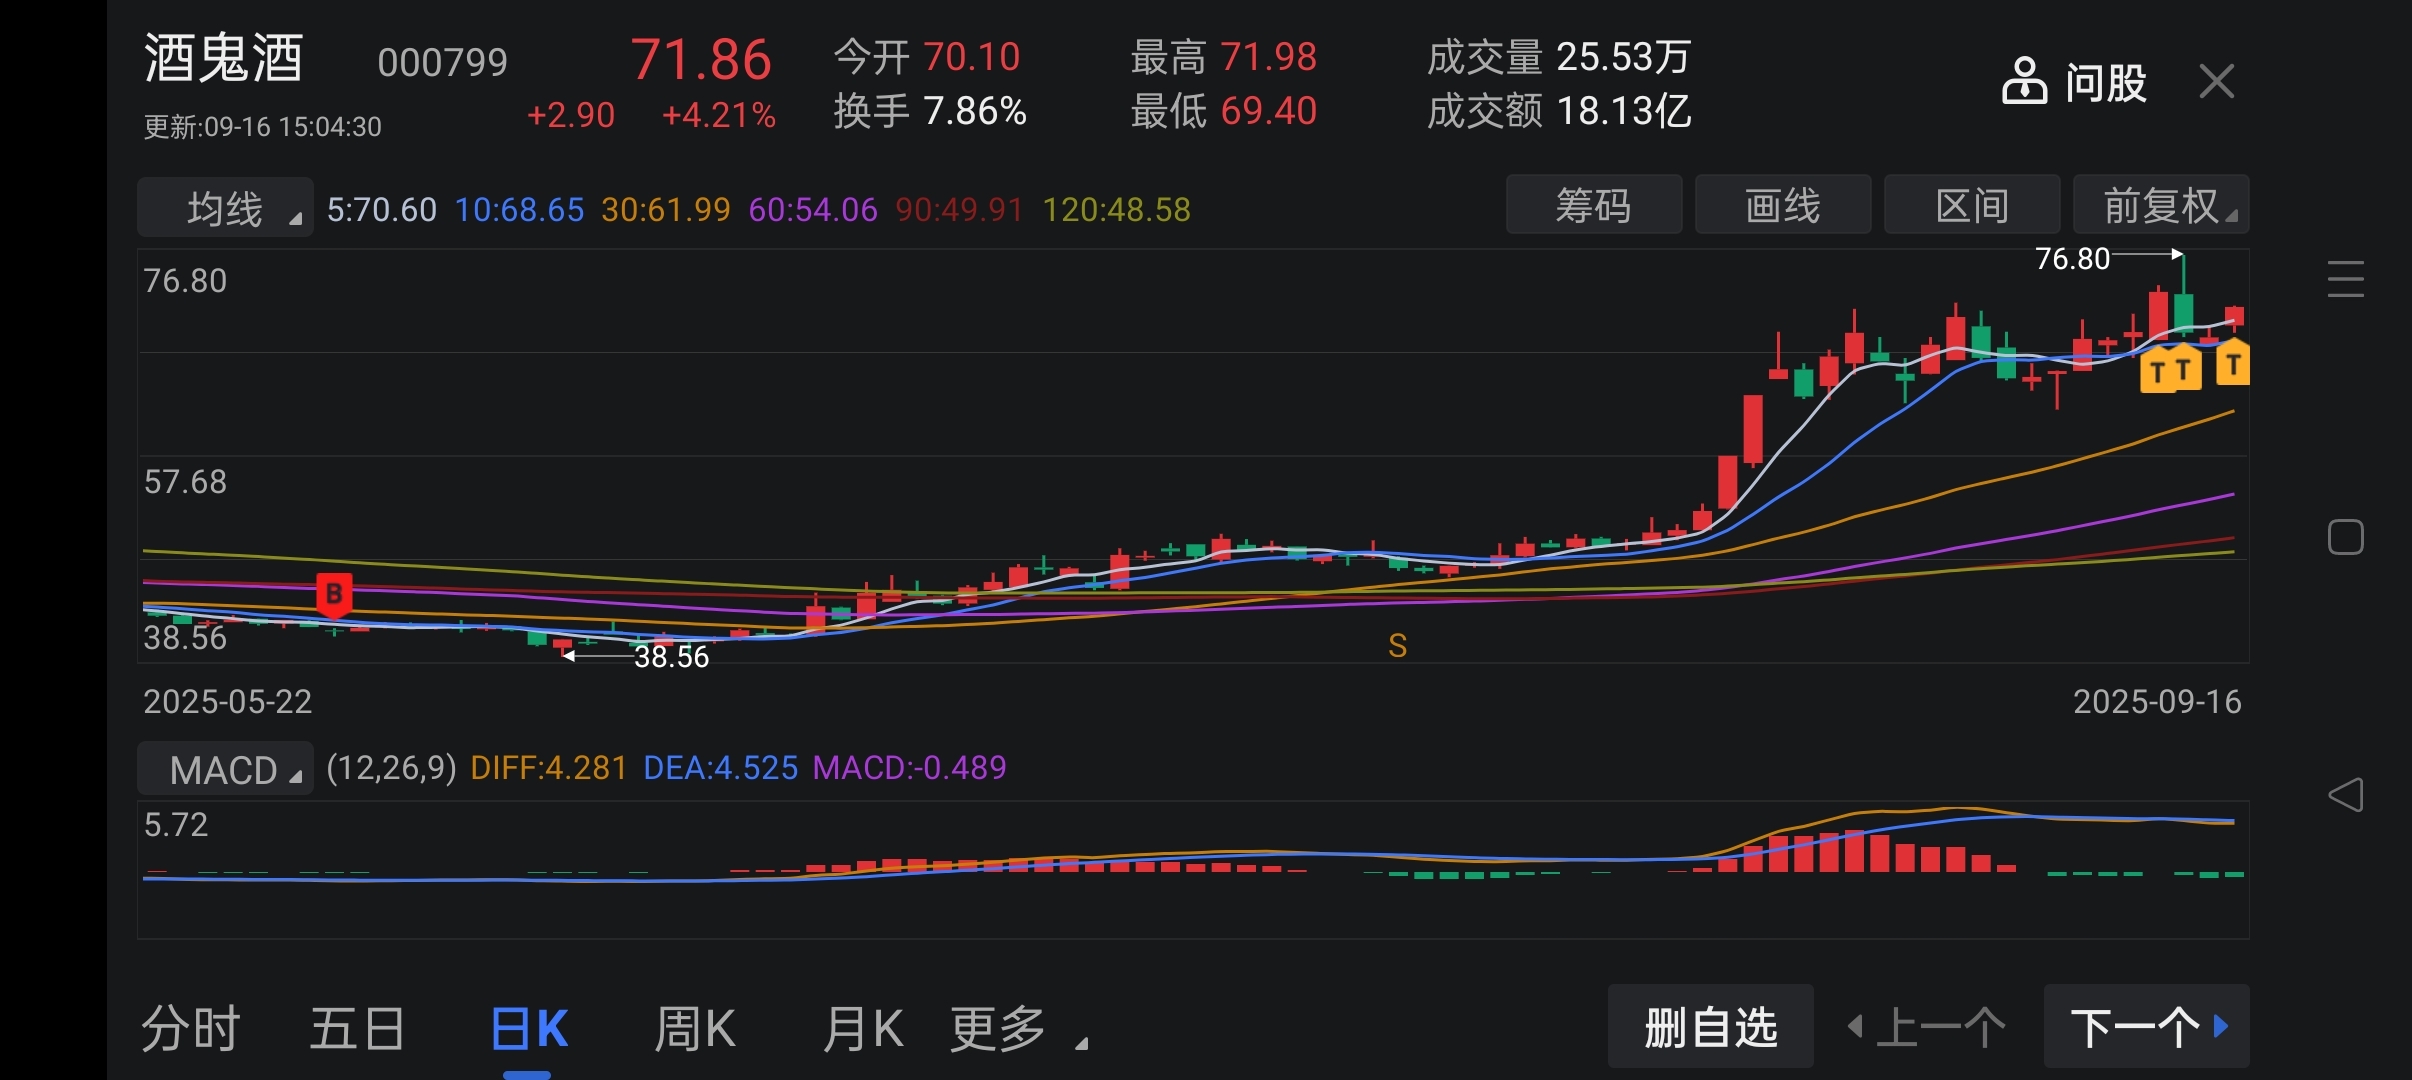Tap current price 71.86

pos(701,59)
